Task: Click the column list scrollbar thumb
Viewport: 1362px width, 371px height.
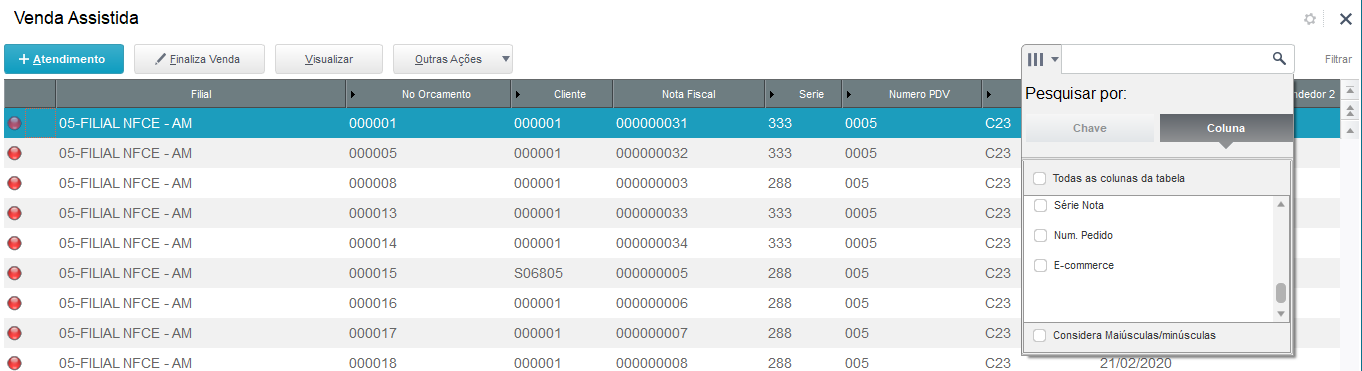Action: pos(1281,293)
